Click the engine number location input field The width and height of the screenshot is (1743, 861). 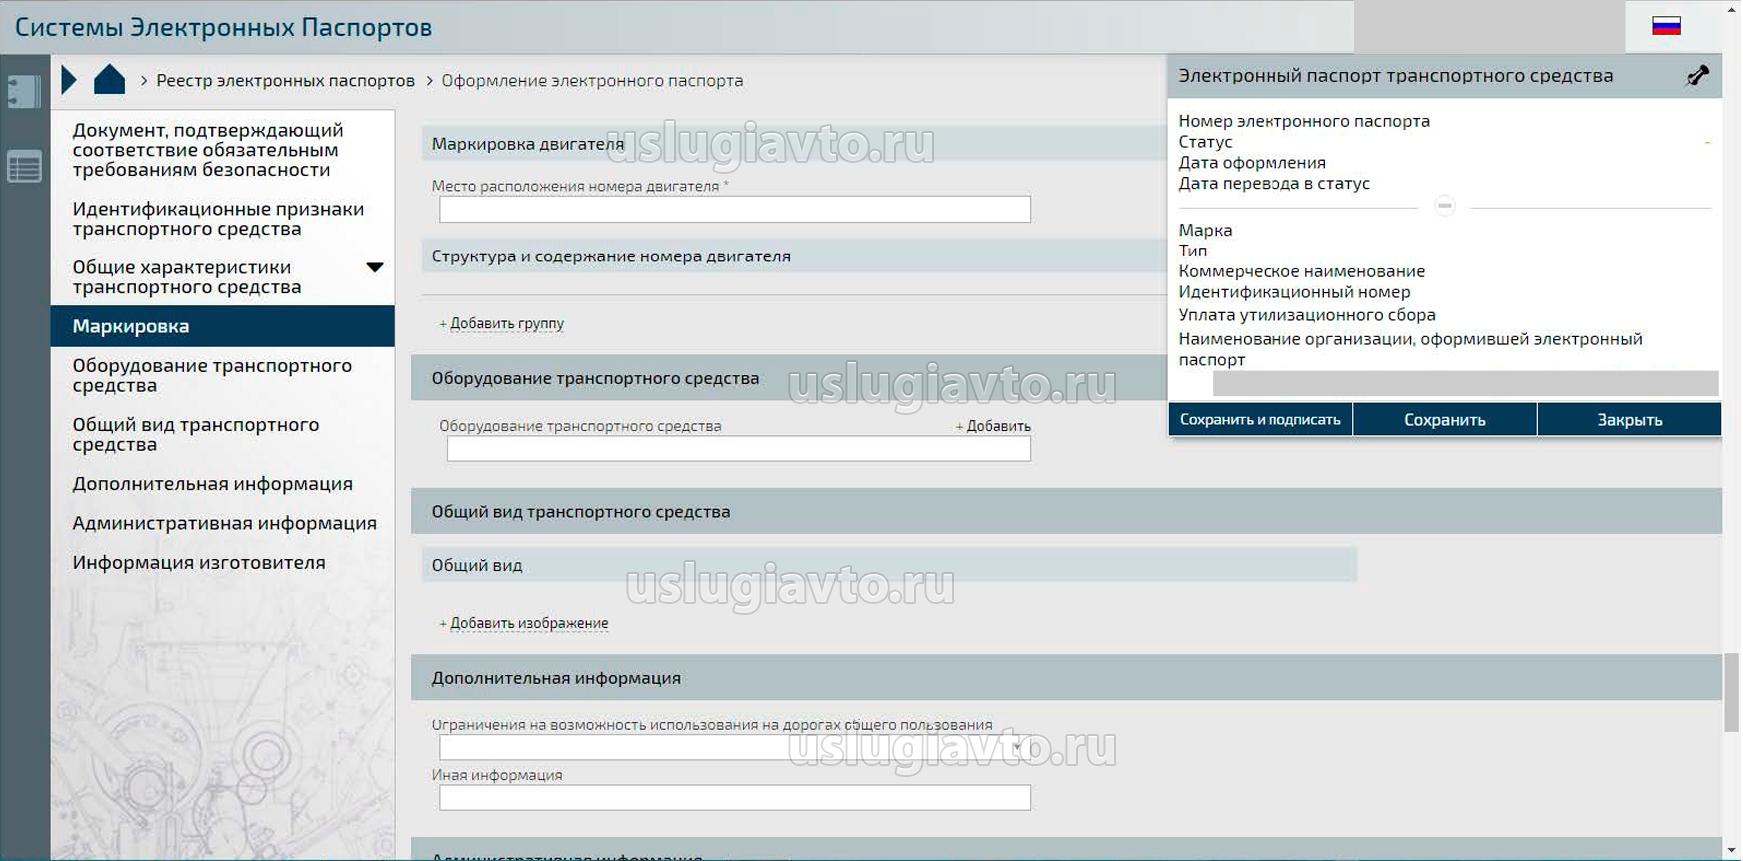point(735,210)
